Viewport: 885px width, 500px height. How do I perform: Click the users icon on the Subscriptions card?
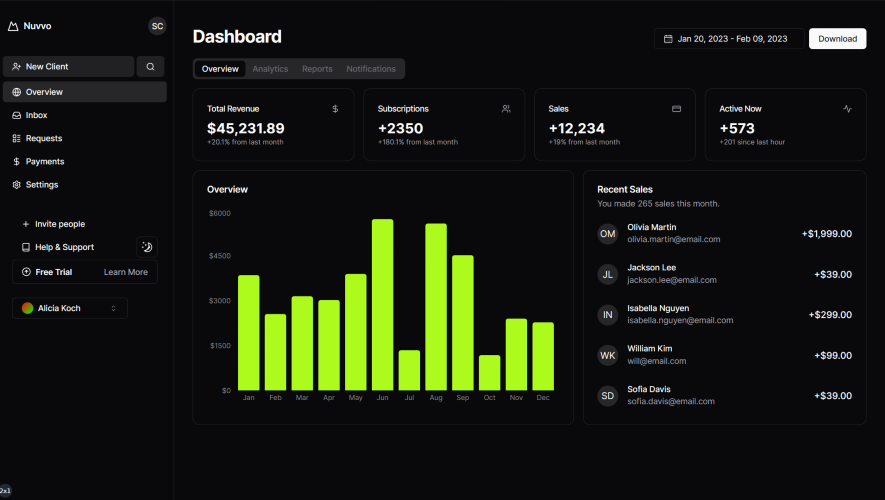(506, 109)
